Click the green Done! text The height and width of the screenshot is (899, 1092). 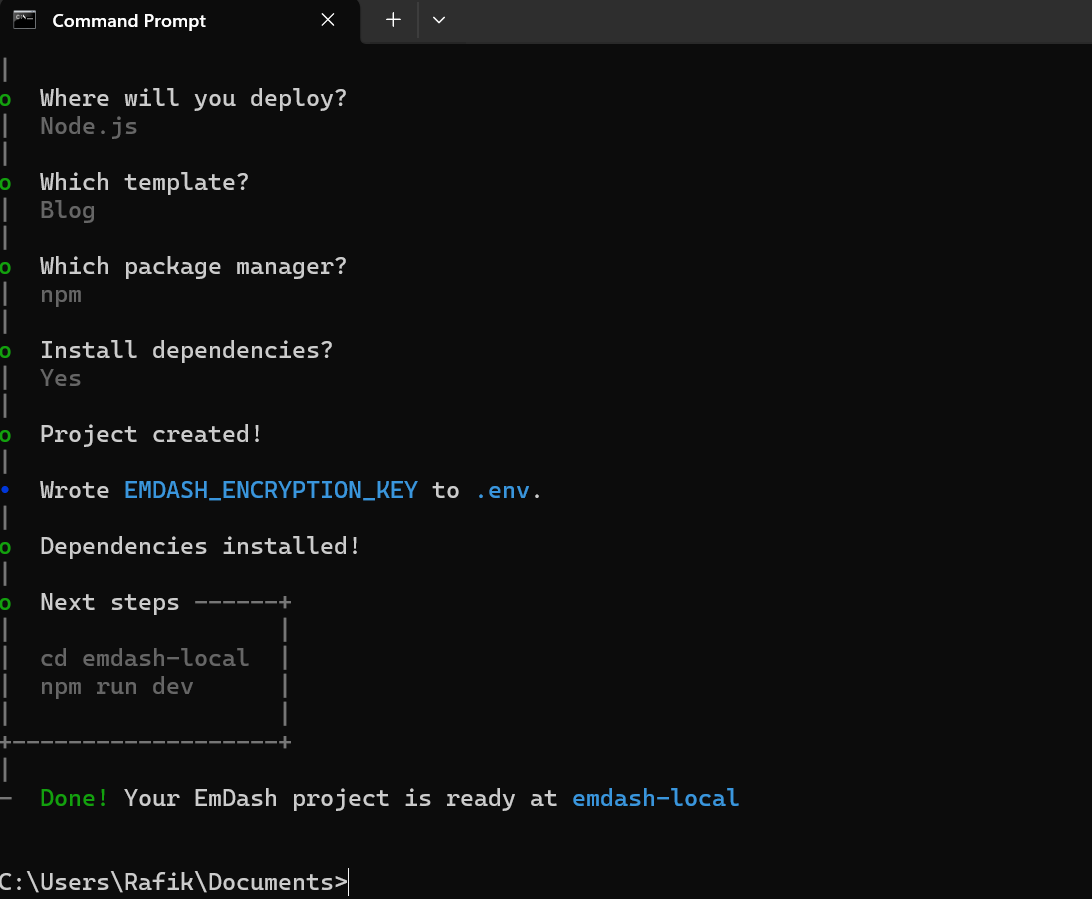[74, 798]
